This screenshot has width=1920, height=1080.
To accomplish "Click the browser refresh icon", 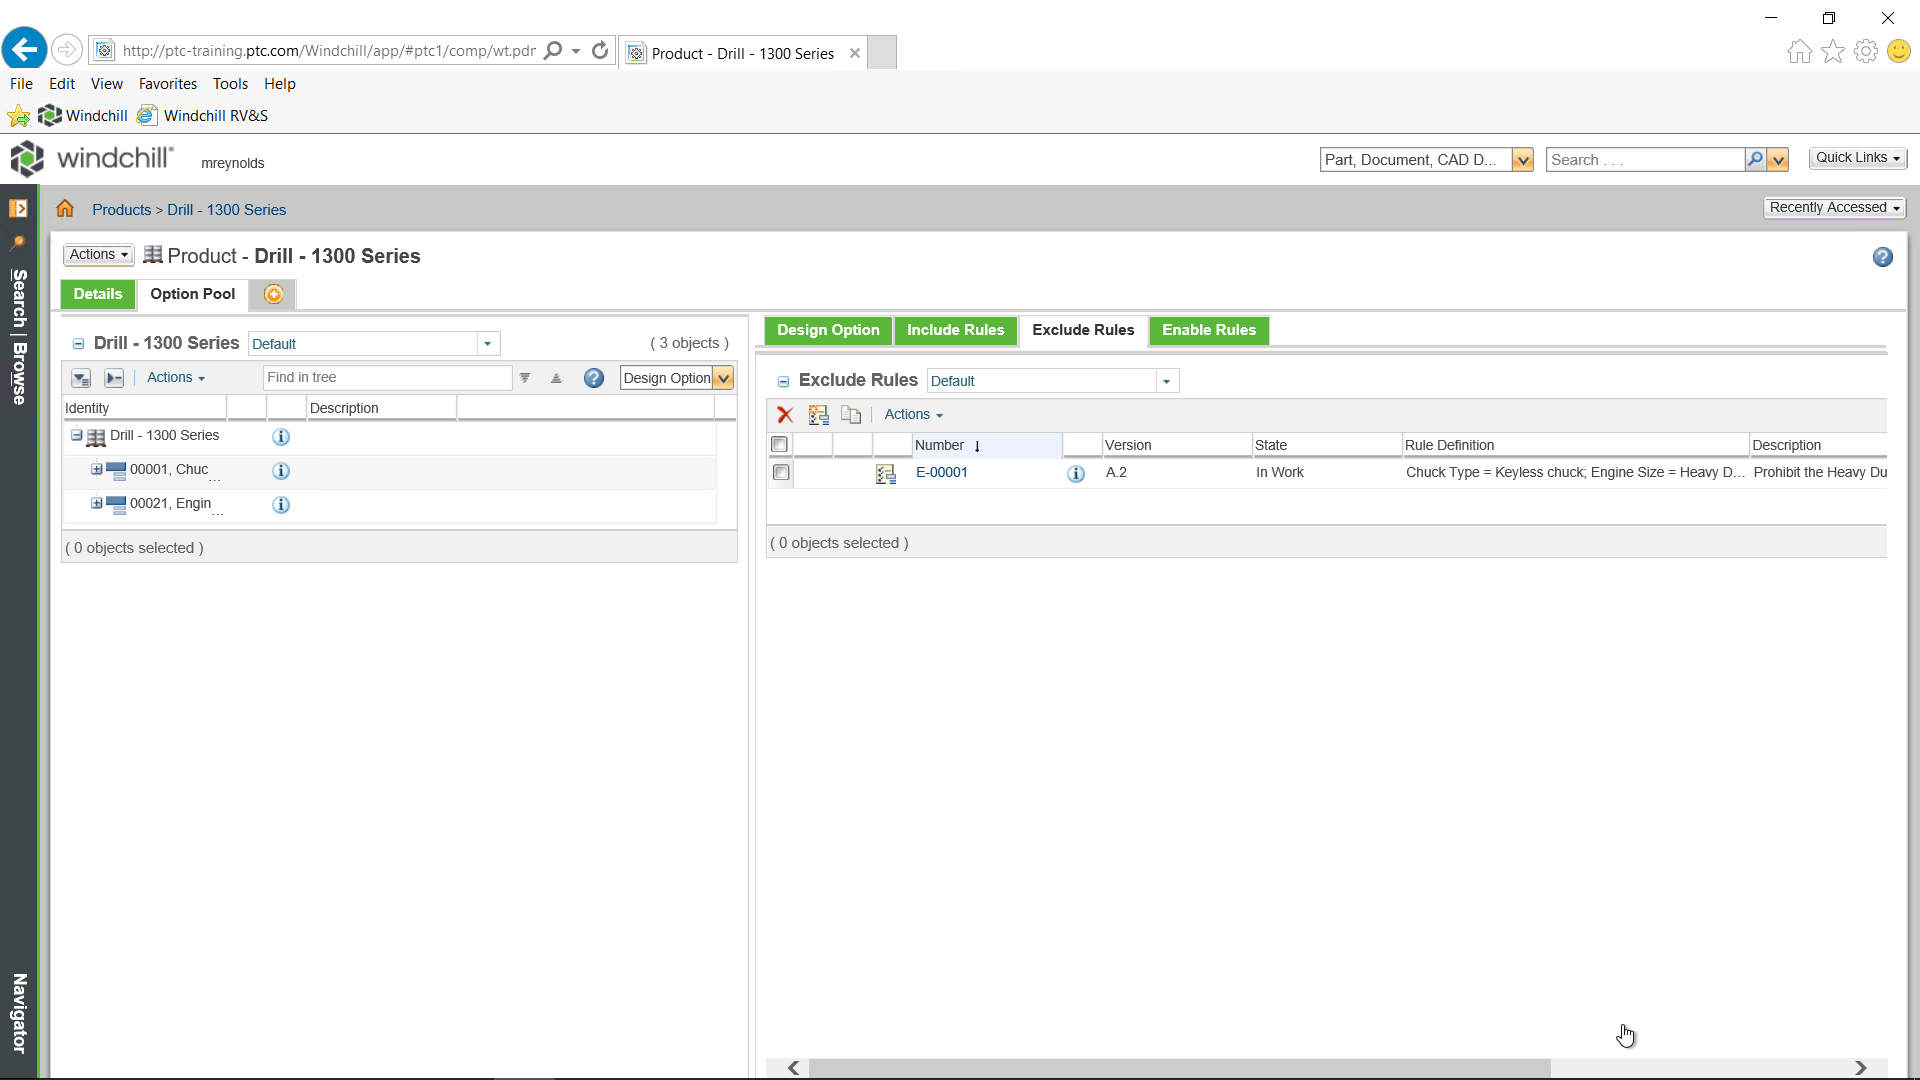I will [600, 50].
